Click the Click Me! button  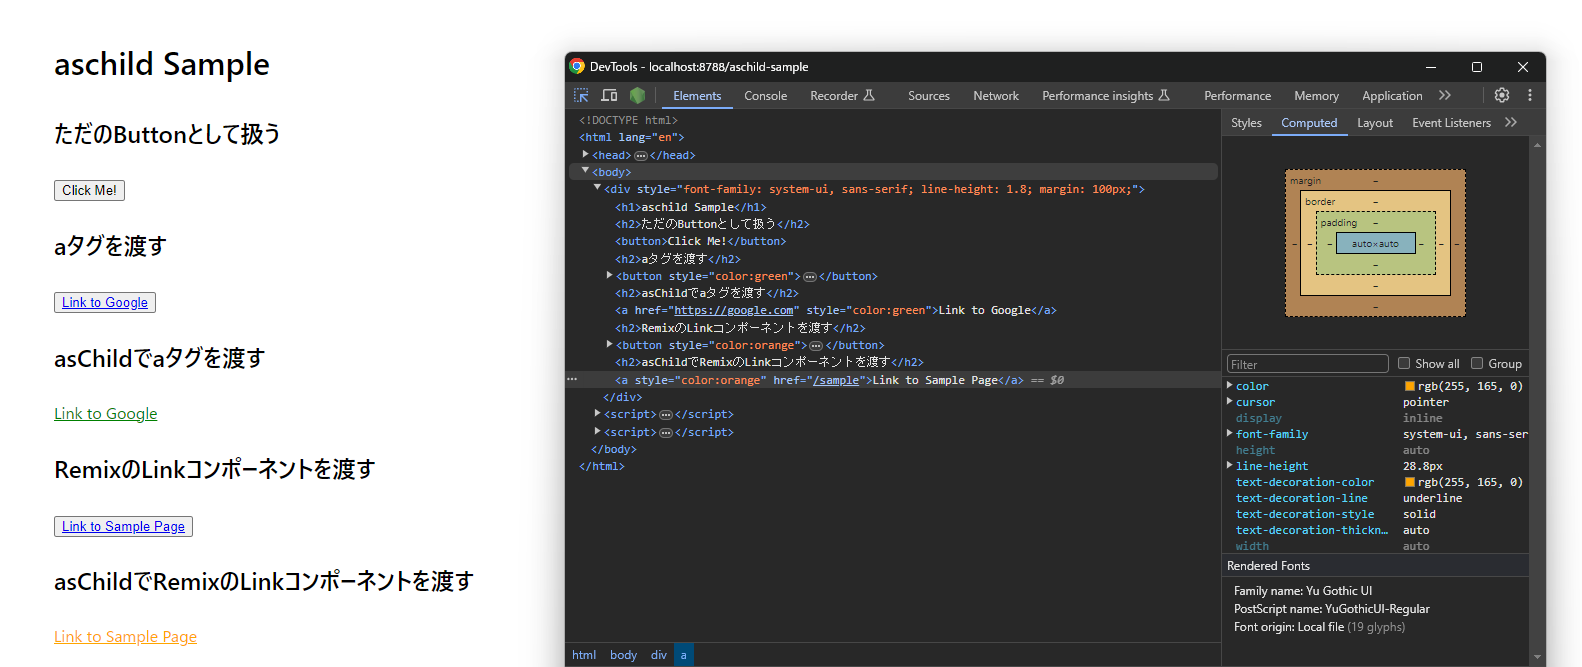click(89, 190)
